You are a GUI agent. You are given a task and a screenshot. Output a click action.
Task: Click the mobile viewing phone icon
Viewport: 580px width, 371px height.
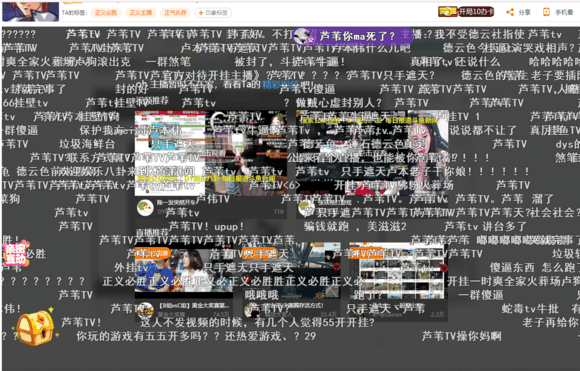546,12
